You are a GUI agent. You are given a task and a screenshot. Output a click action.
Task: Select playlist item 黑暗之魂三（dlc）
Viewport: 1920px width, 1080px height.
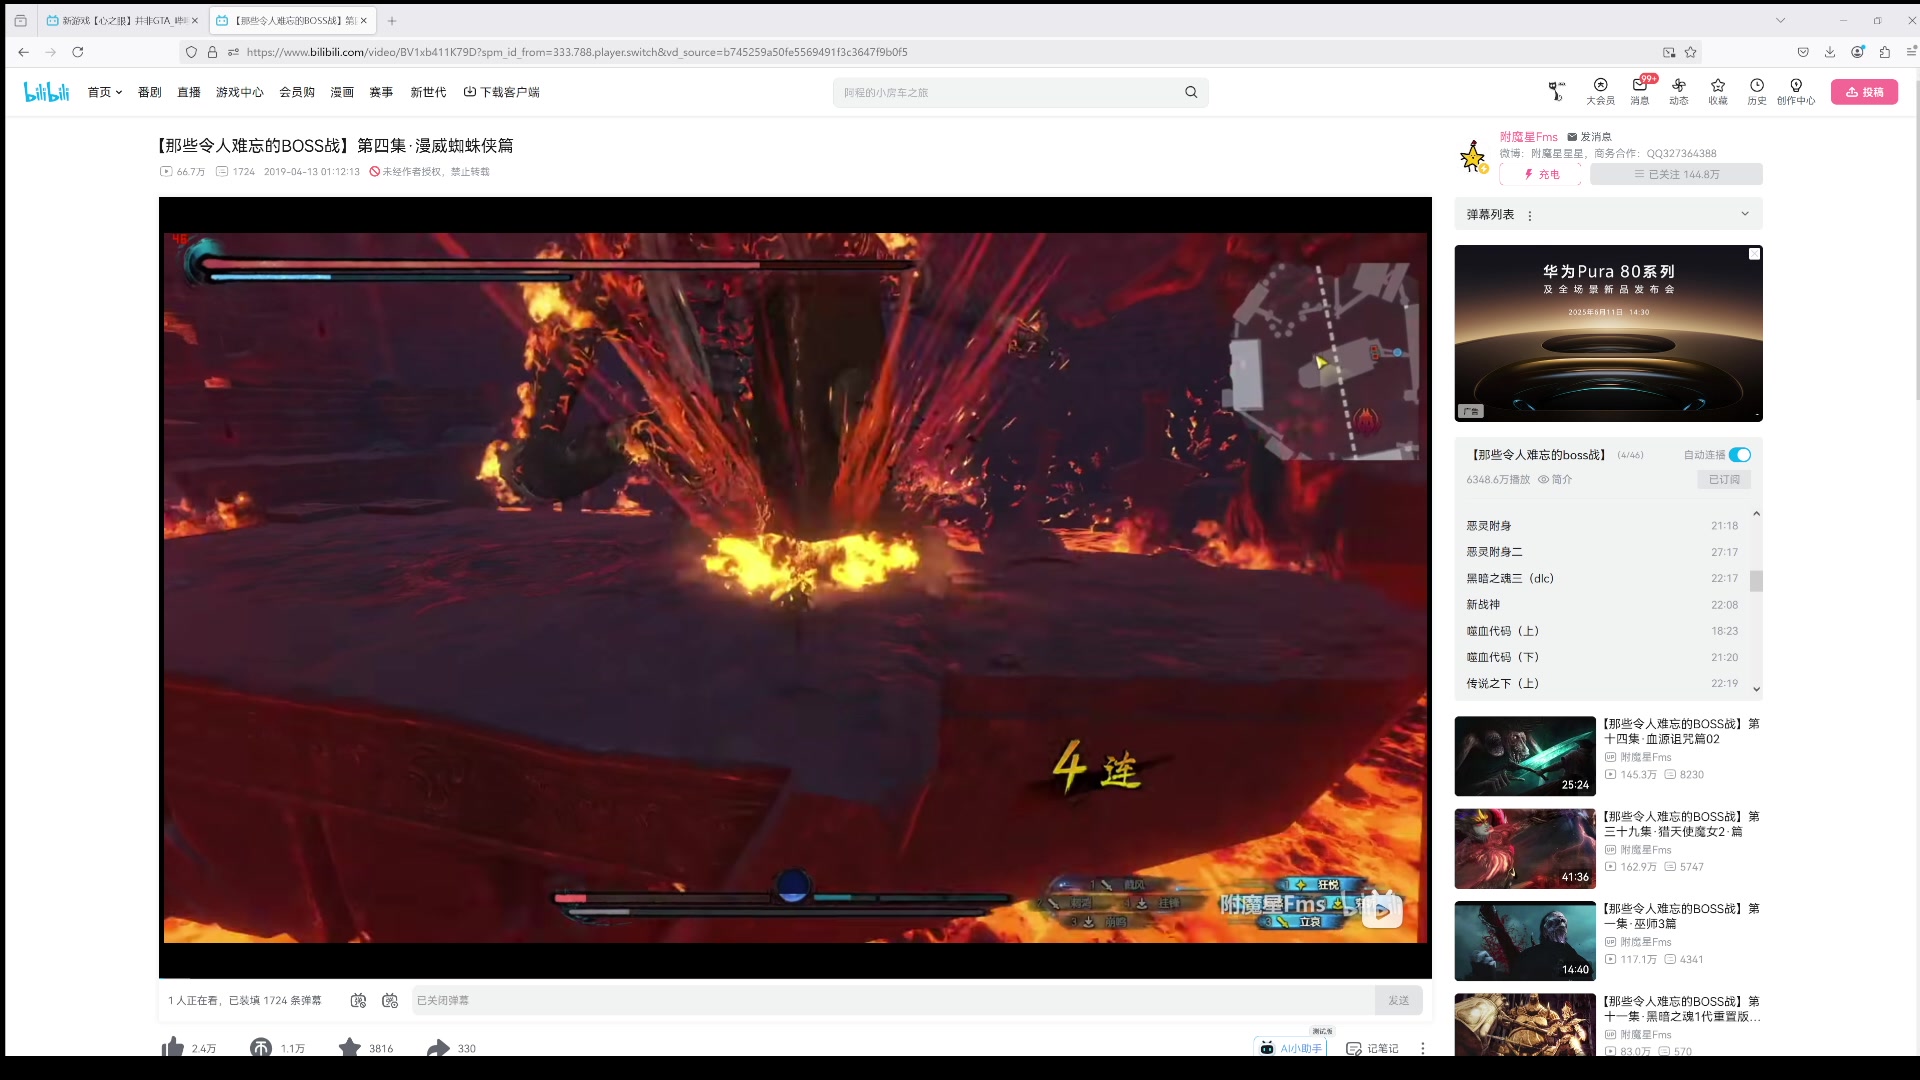point(1602,578)
